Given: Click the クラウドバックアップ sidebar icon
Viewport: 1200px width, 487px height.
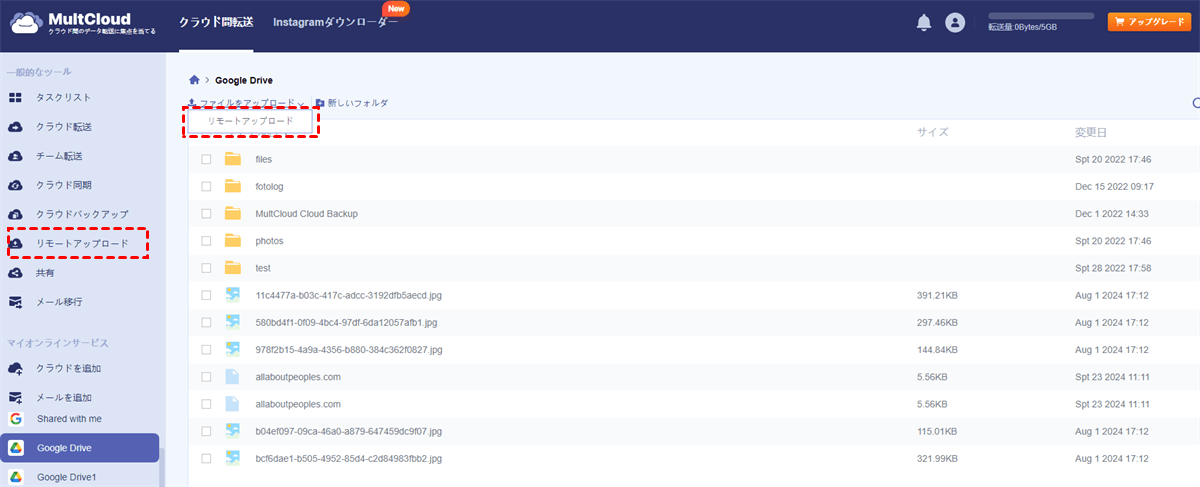Looking at the screenshot, I should click(x=15, y=214).
